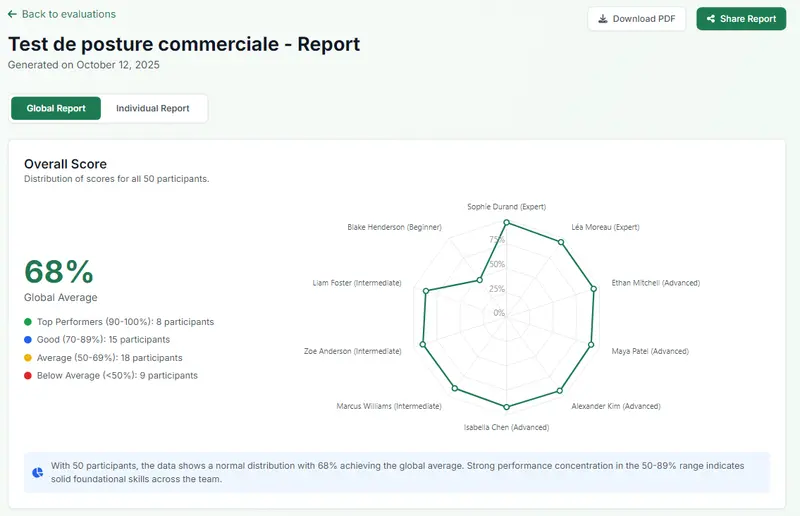Click the 68% global average value
This screenshot has width=800, height=516.
pyautogui.click(x=59, y=272)
